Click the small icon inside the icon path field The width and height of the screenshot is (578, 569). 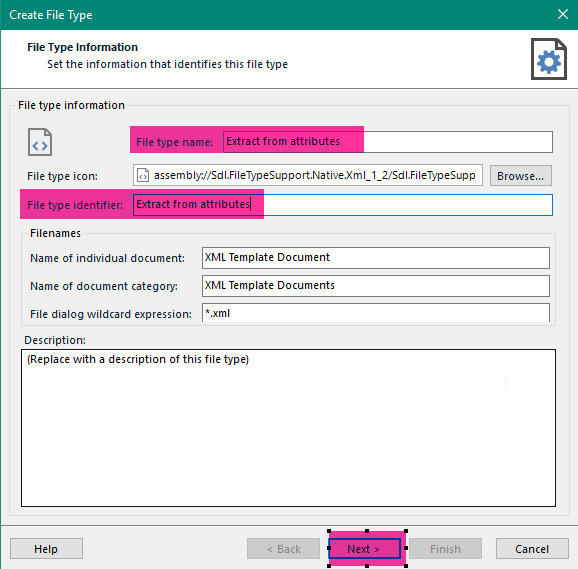point(143,175)
